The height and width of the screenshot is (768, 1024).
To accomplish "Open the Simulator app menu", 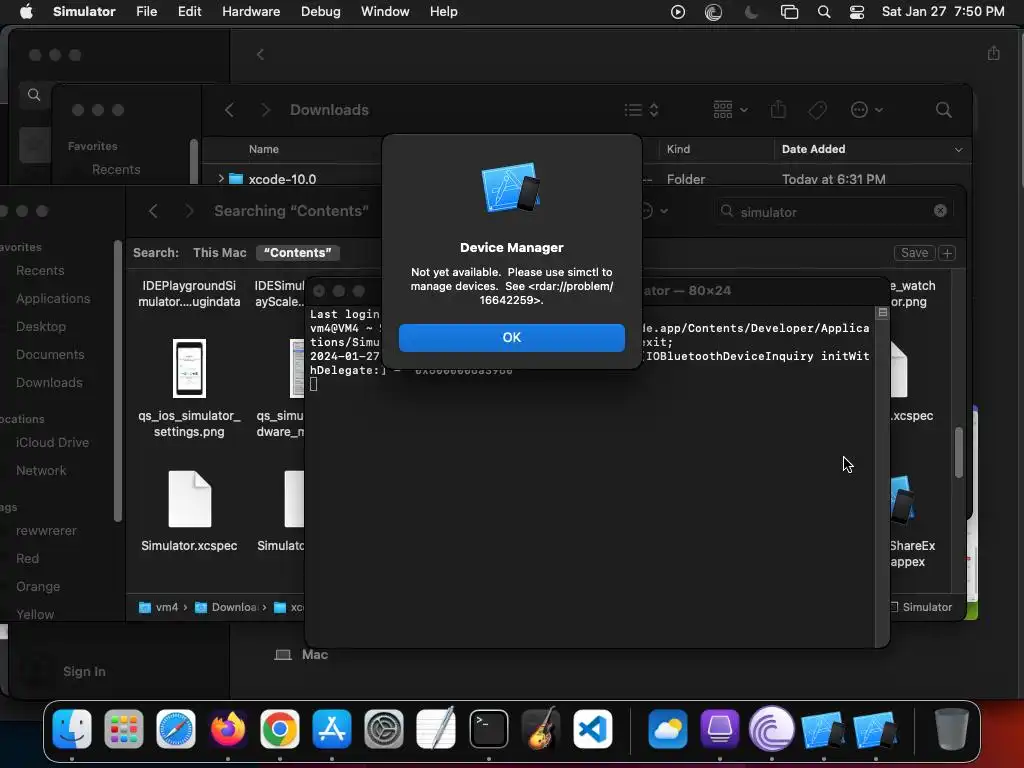I will [84, 12].
